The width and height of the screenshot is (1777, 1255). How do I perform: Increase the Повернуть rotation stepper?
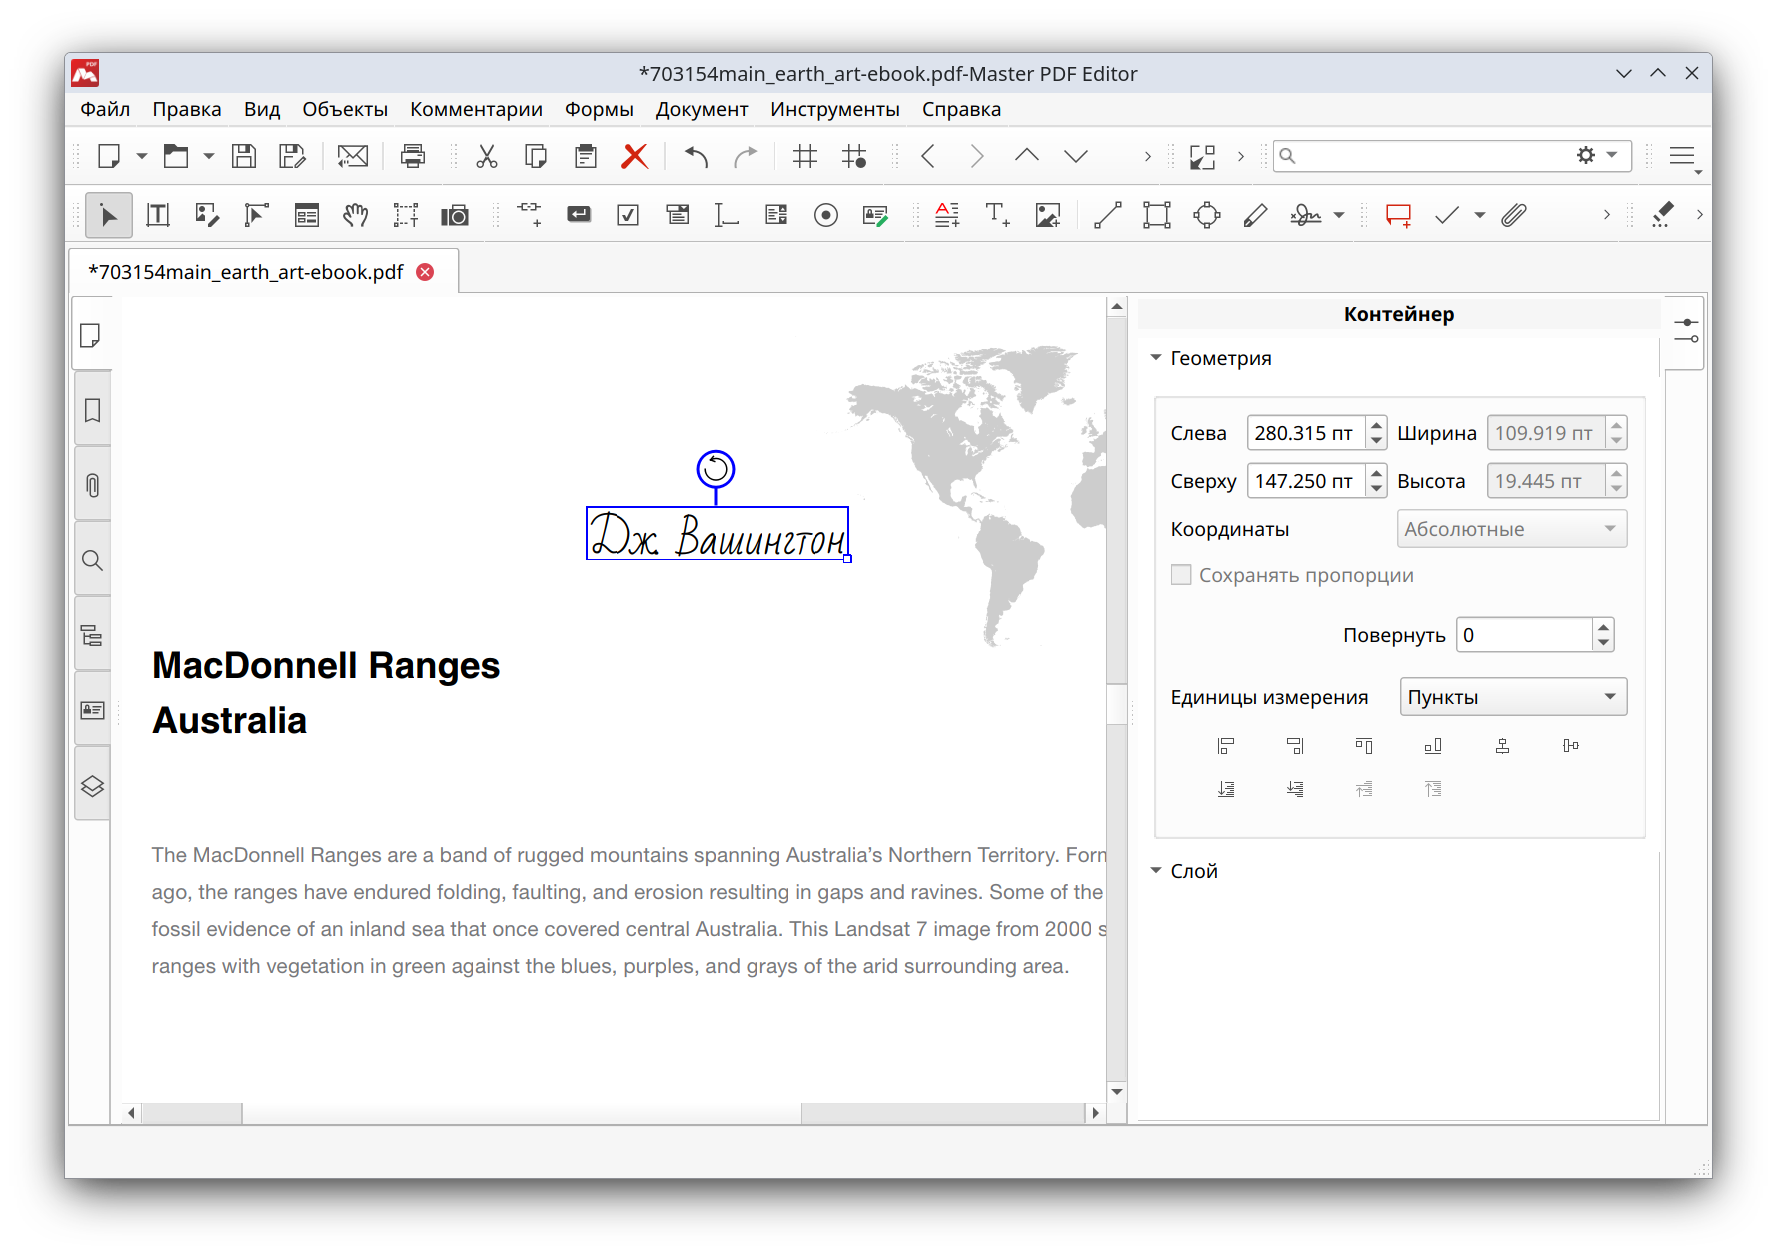pos(1604,627)
